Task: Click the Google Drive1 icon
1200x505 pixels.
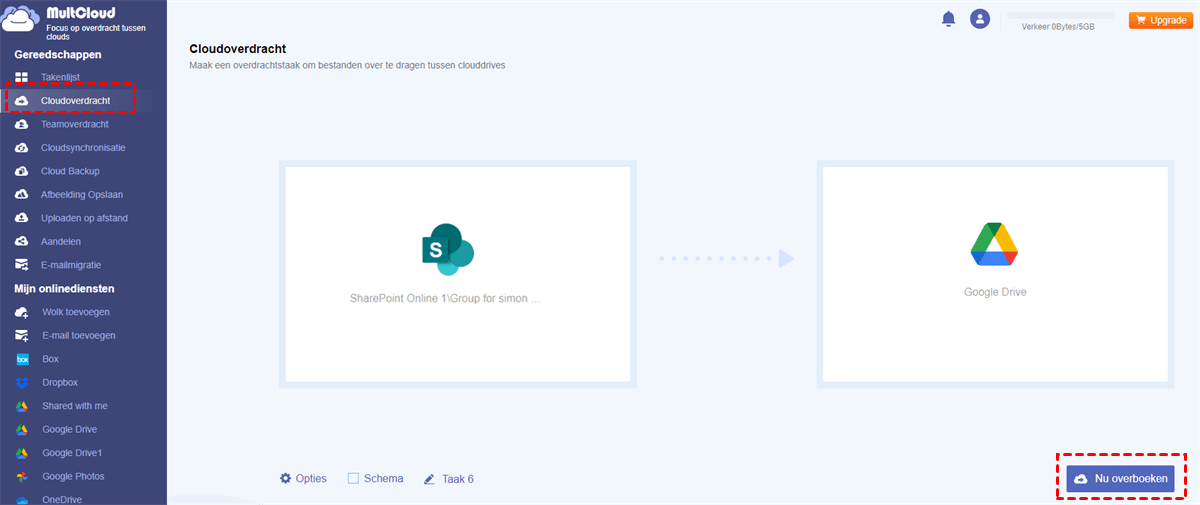Action: click(x=22, y=453)
